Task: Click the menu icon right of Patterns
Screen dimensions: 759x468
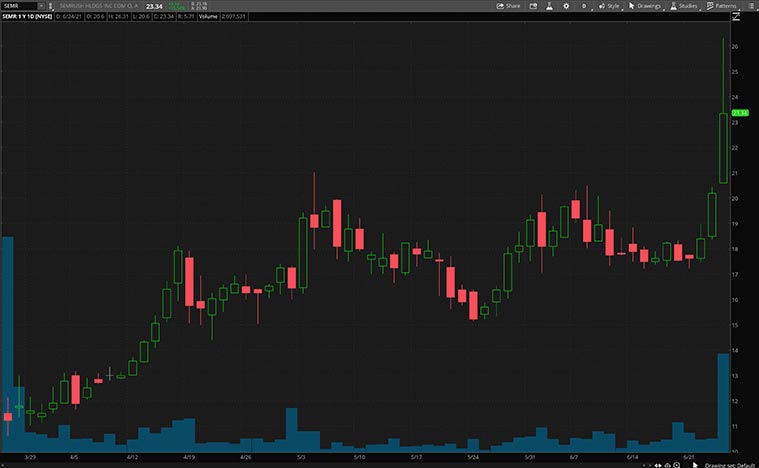Action: point(751,6)
